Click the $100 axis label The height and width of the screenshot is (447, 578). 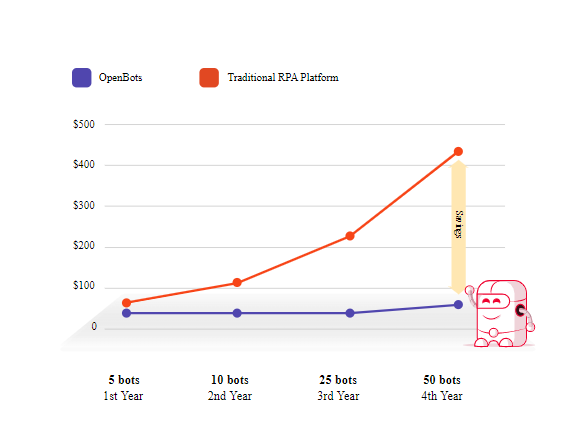pyautogui.click(x=84, y=286)
